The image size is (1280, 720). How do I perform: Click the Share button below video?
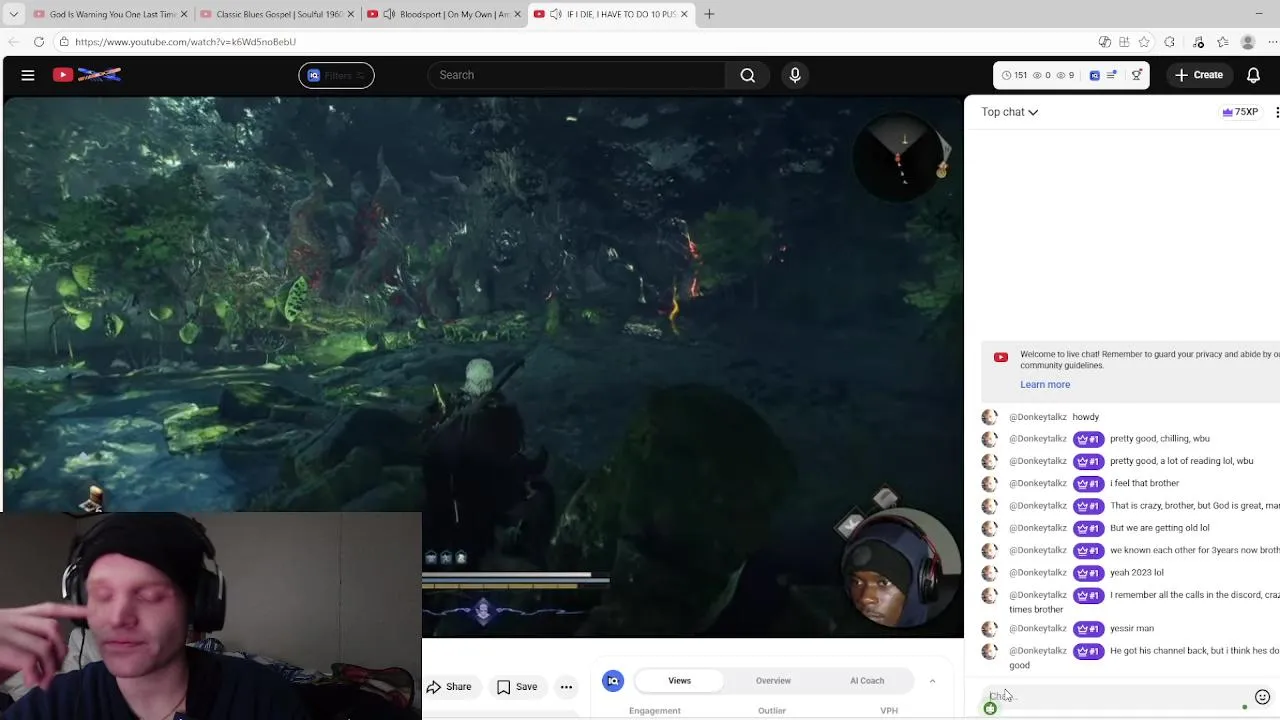point(449,687)
